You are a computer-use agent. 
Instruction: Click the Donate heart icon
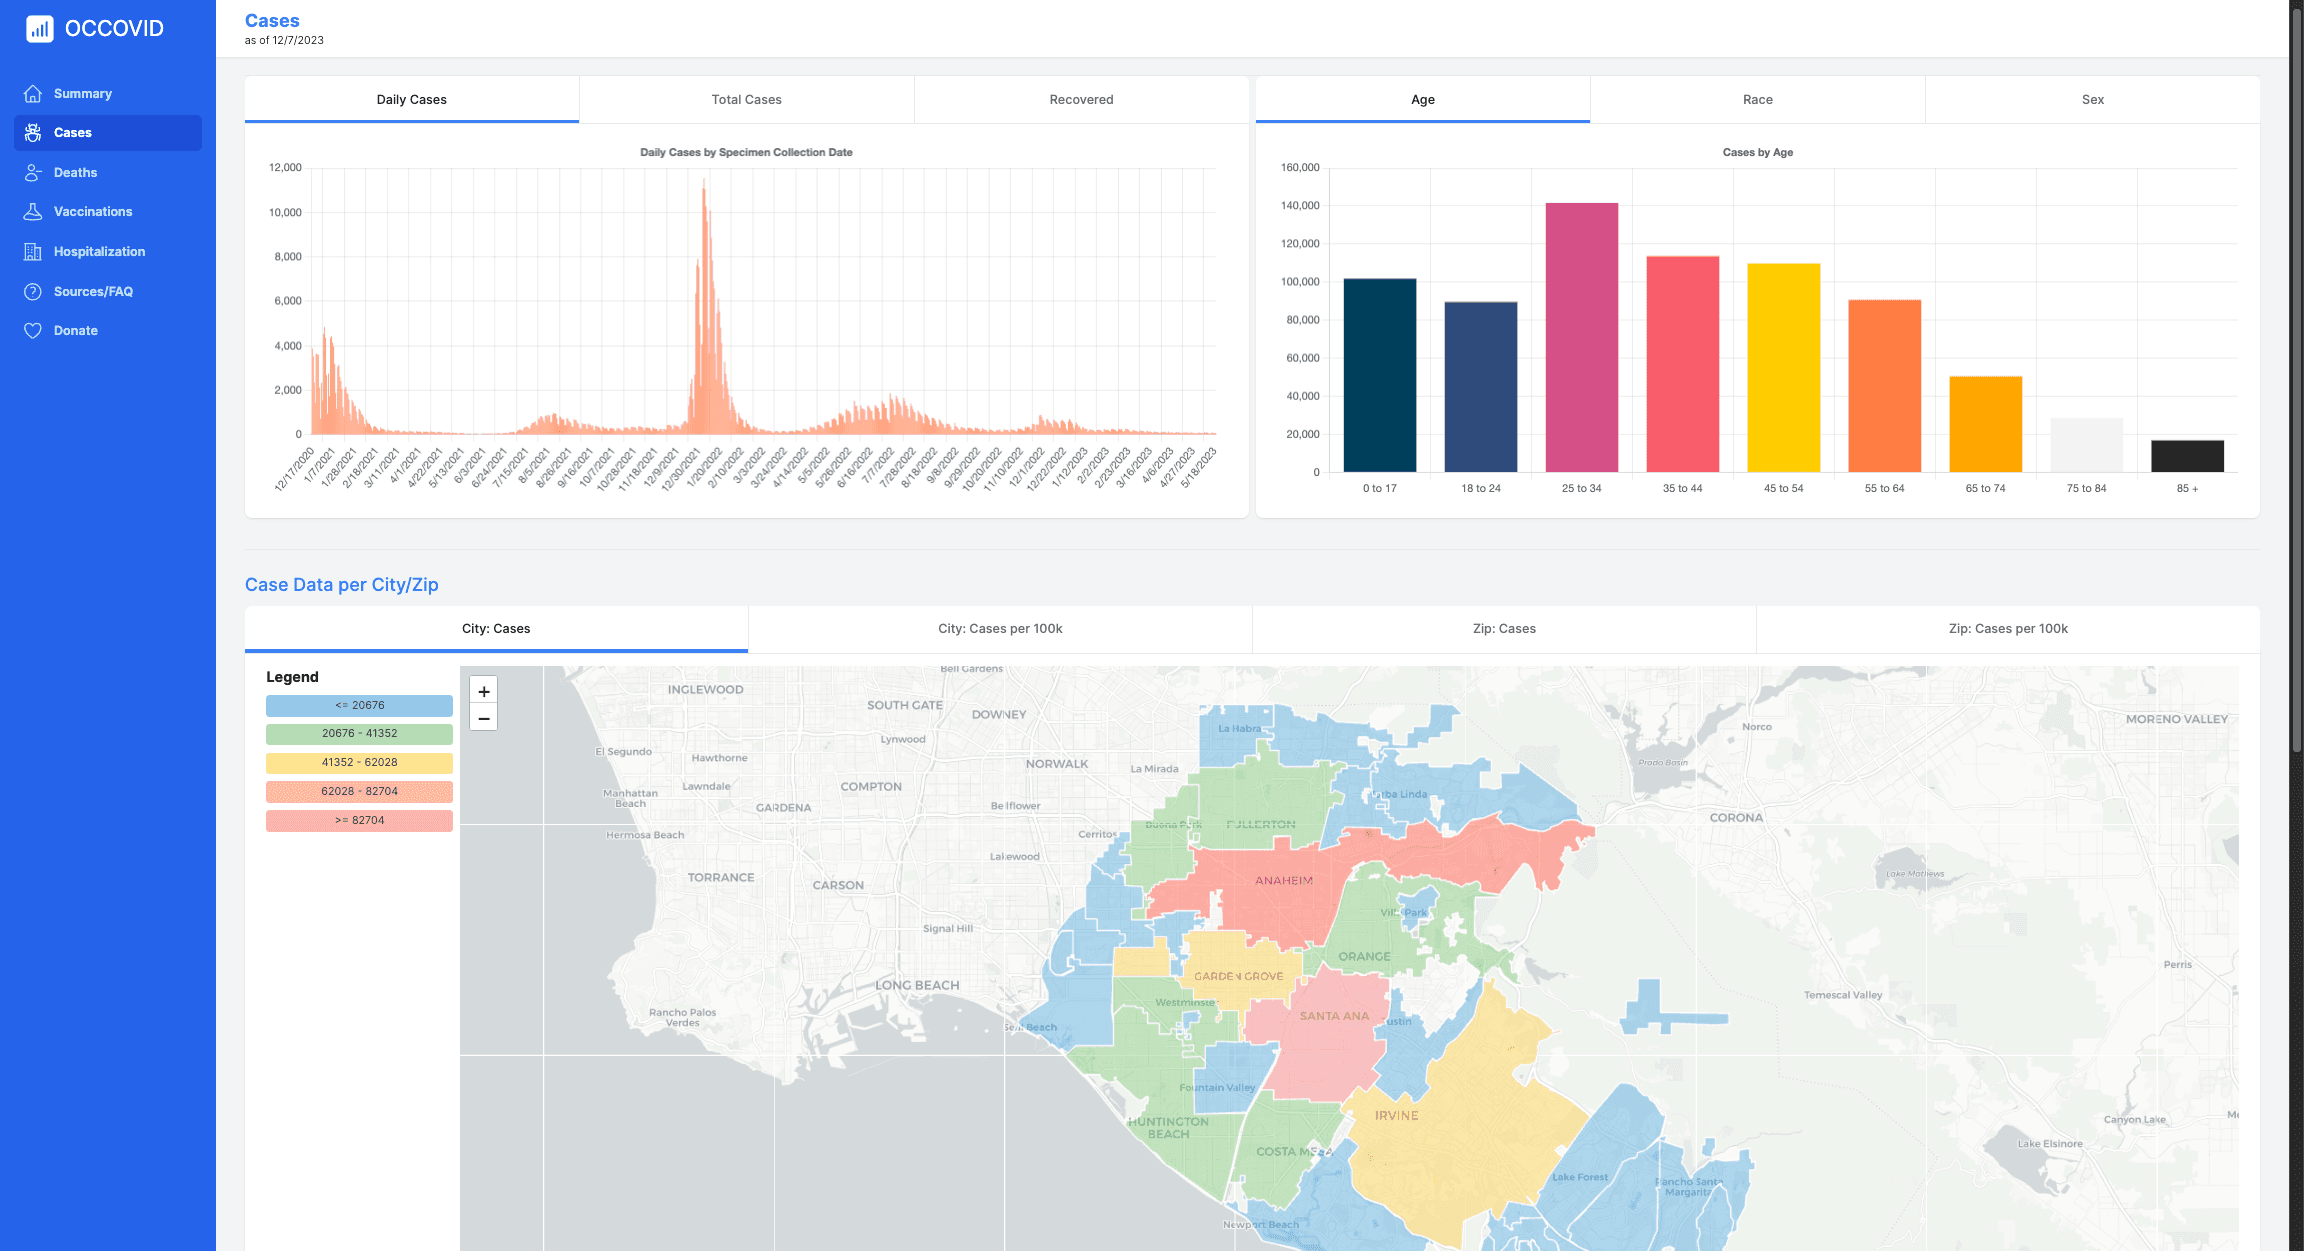[33, 331]
